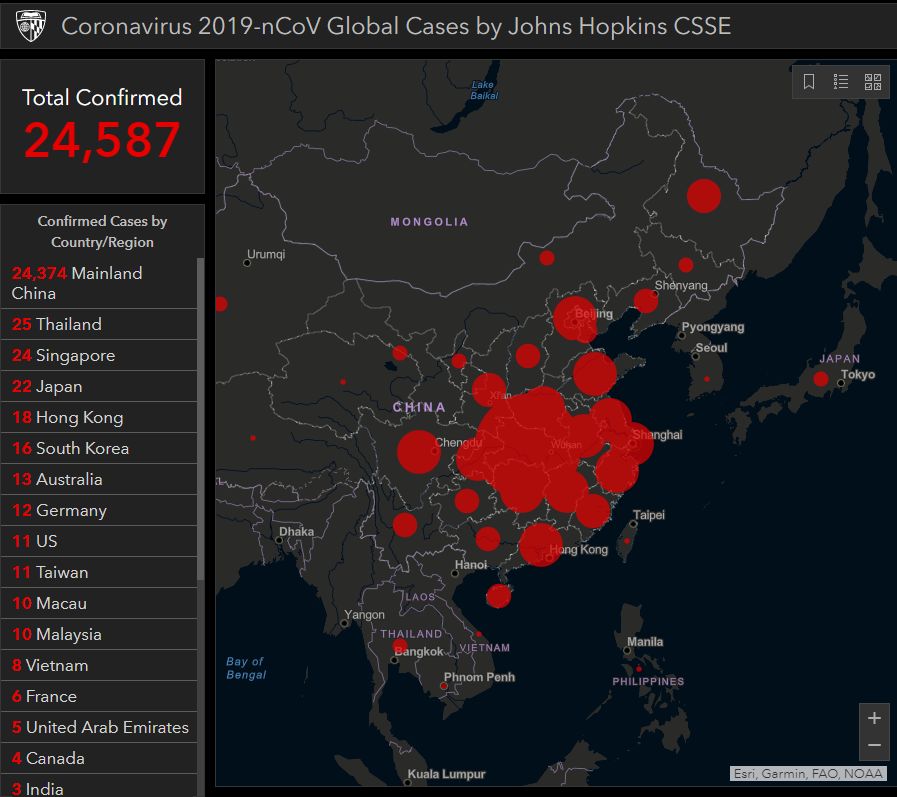Select Mainland China in country list
897x797 pixels.
pyautogui.click(x=98, y=283)
